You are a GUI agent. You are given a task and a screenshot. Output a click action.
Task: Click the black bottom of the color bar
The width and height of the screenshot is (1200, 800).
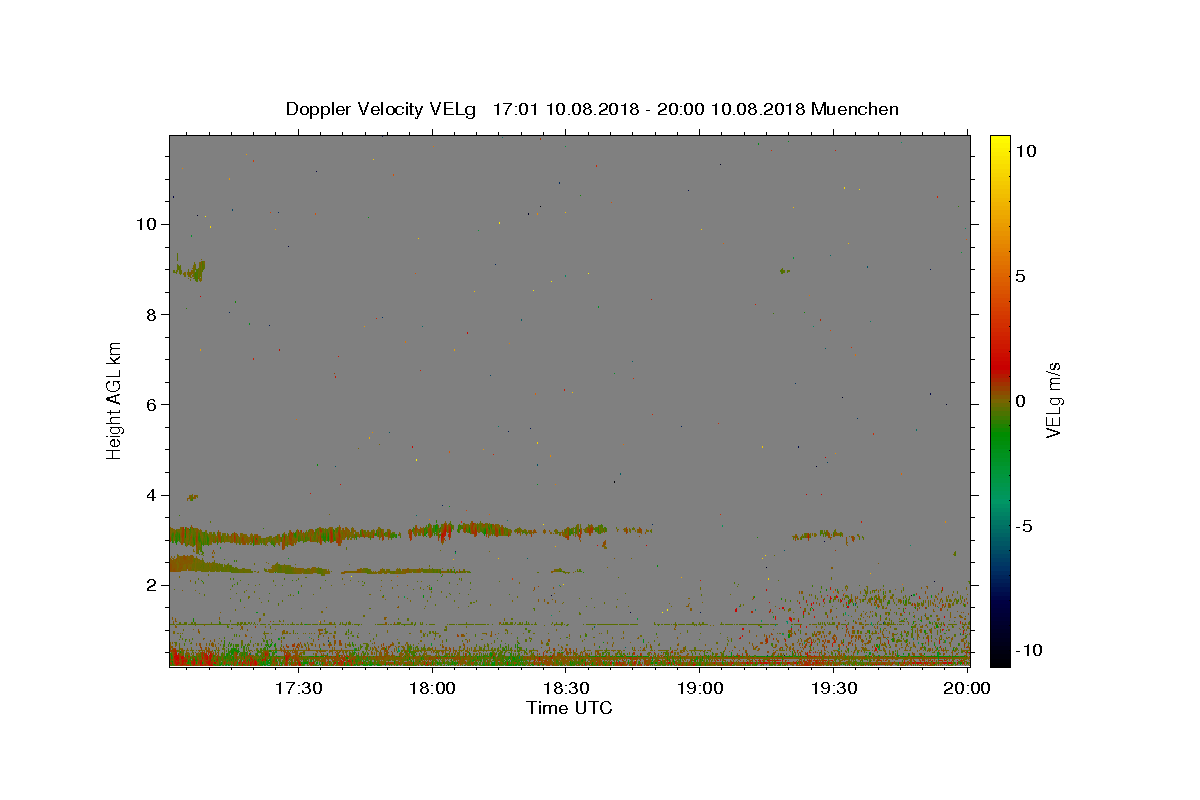[1000, 656]
